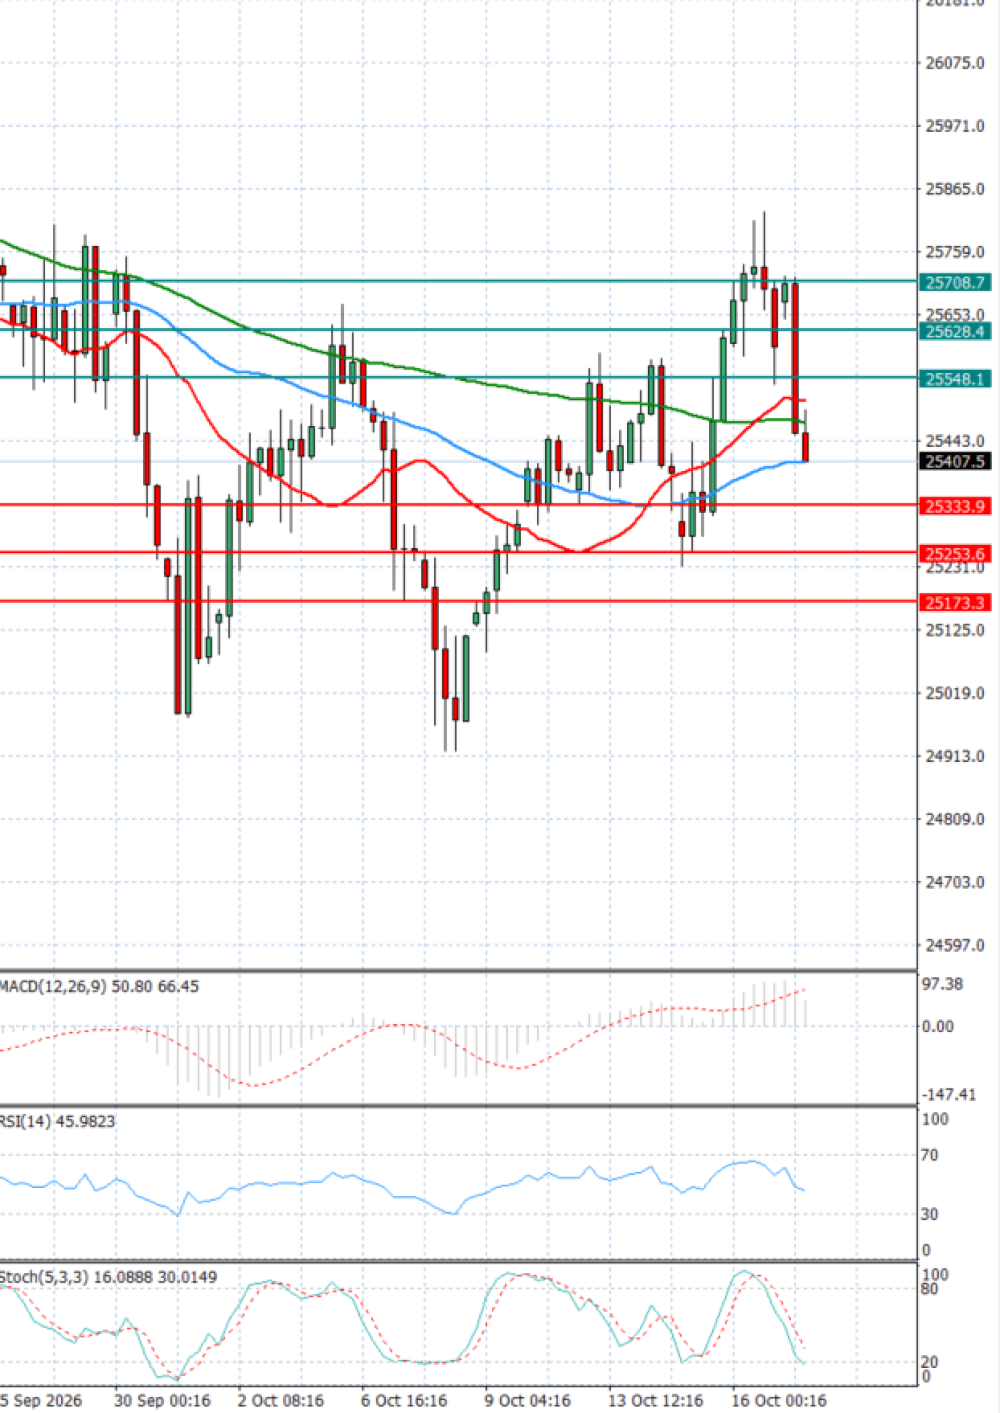Click the 16 Oct 00:16 time axis label
This screenshot has height=1413, width=1000.
pyautogui.click(x=779, y=1400)
